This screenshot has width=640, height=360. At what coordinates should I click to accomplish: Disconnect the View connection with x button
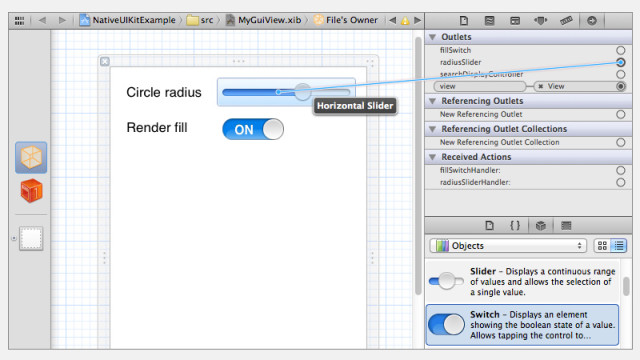tap(540, 87)
